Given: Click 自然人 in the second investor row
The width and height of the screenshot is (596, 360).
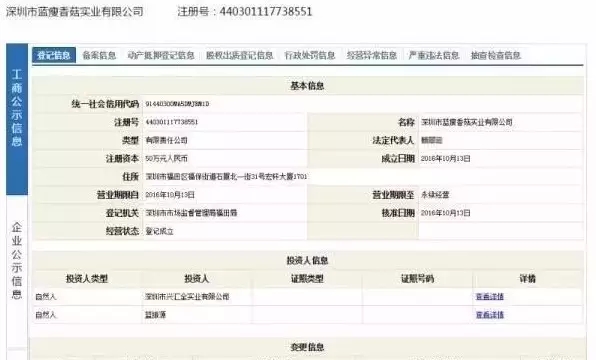Looking at the screenshot, I should (46, 315).
